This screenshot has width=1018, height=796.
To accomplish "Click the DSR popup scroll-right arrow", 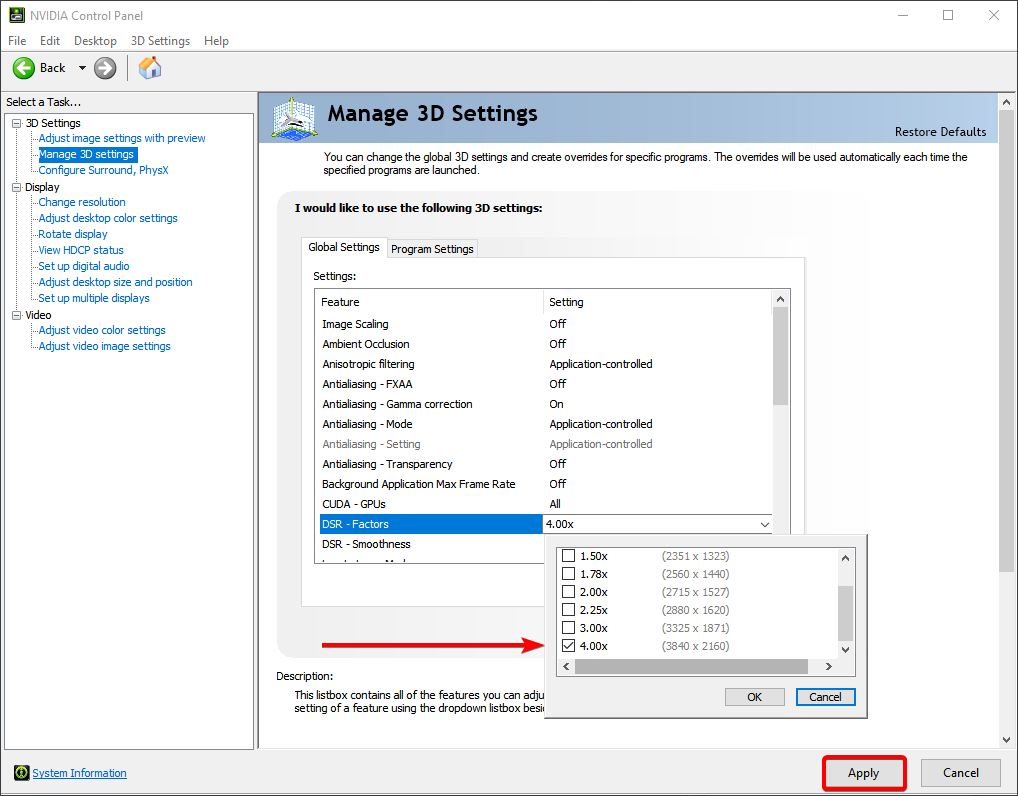I will 828,667.
